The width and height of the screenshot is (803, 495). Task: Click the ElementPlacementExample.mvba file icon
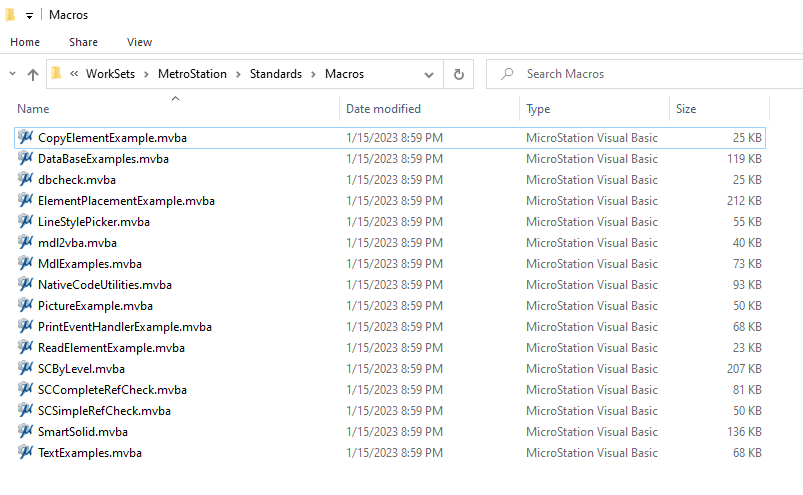coord(25,200)
